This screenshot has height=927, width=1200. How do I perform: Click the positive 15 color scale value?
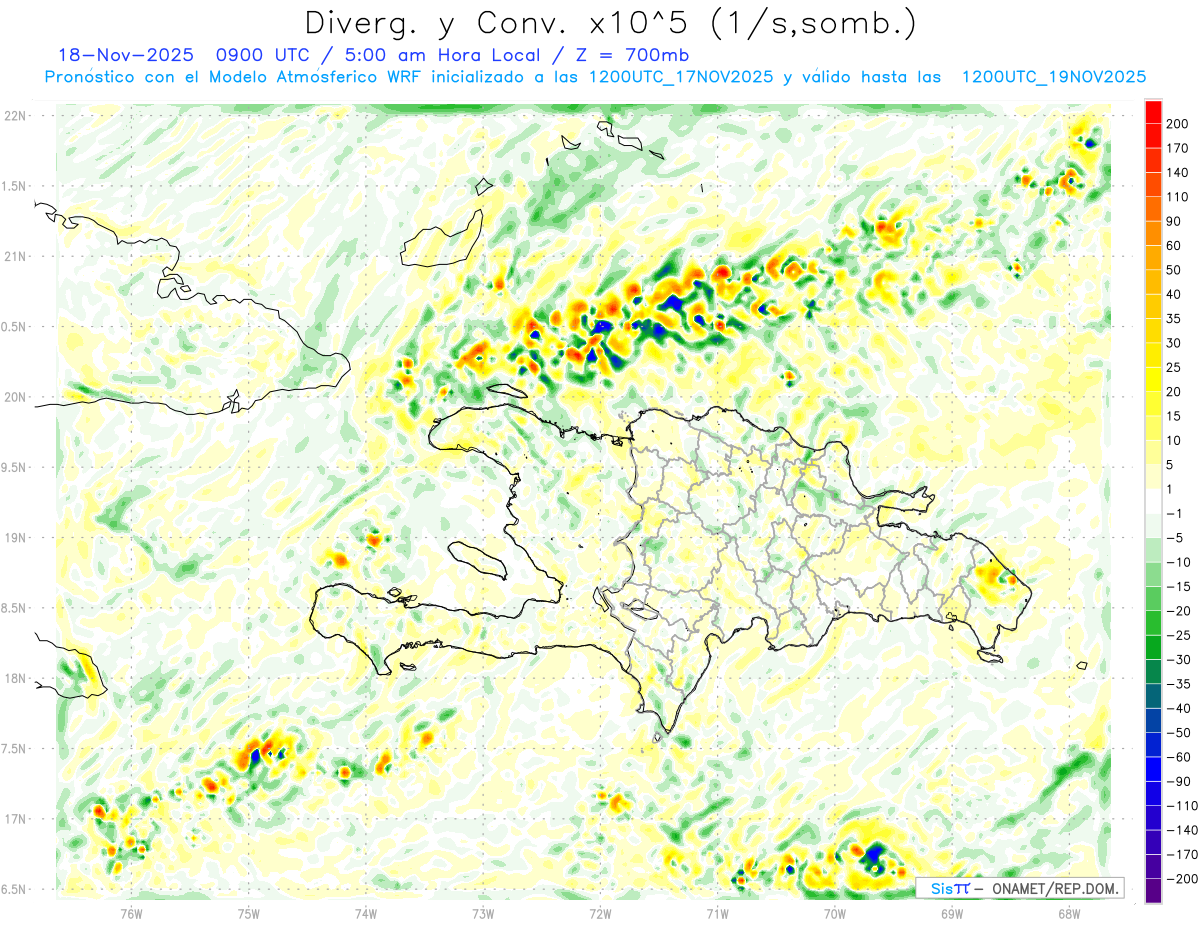1175,416
